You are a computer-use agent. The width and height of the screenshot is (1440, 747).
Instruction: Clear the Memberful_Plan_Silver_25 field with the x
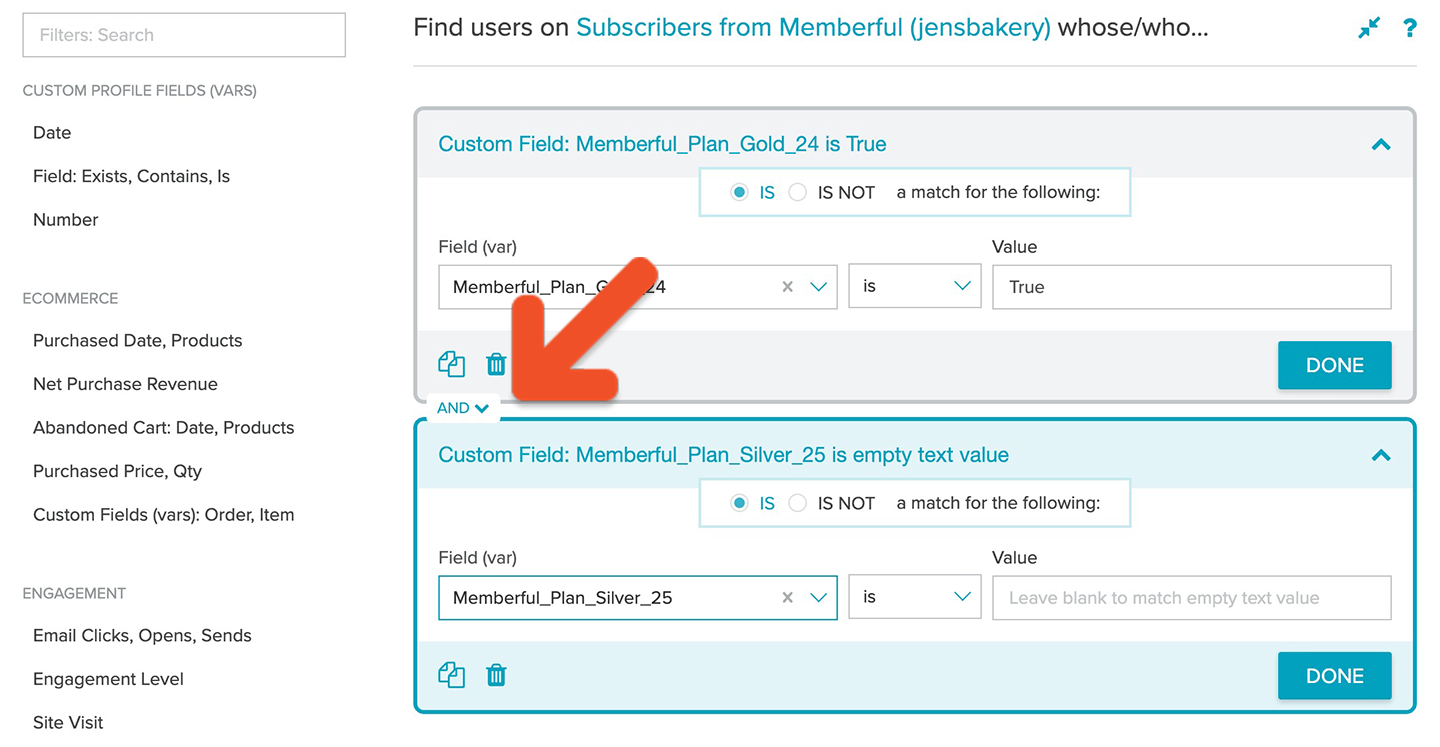[x=787, y=597]
